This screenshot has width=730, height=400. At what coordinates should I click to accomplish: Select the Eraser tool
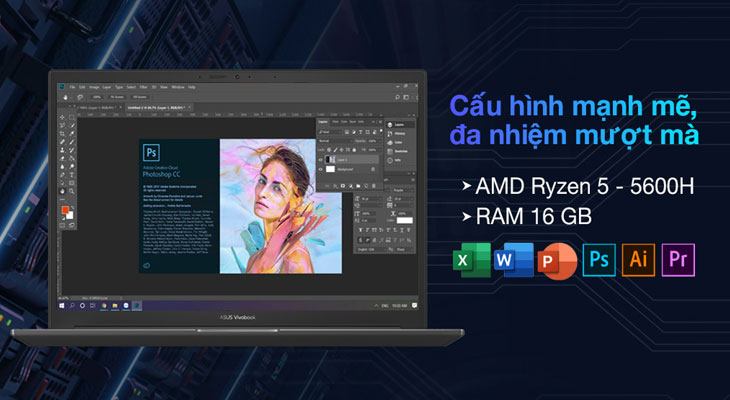point(62,158)
